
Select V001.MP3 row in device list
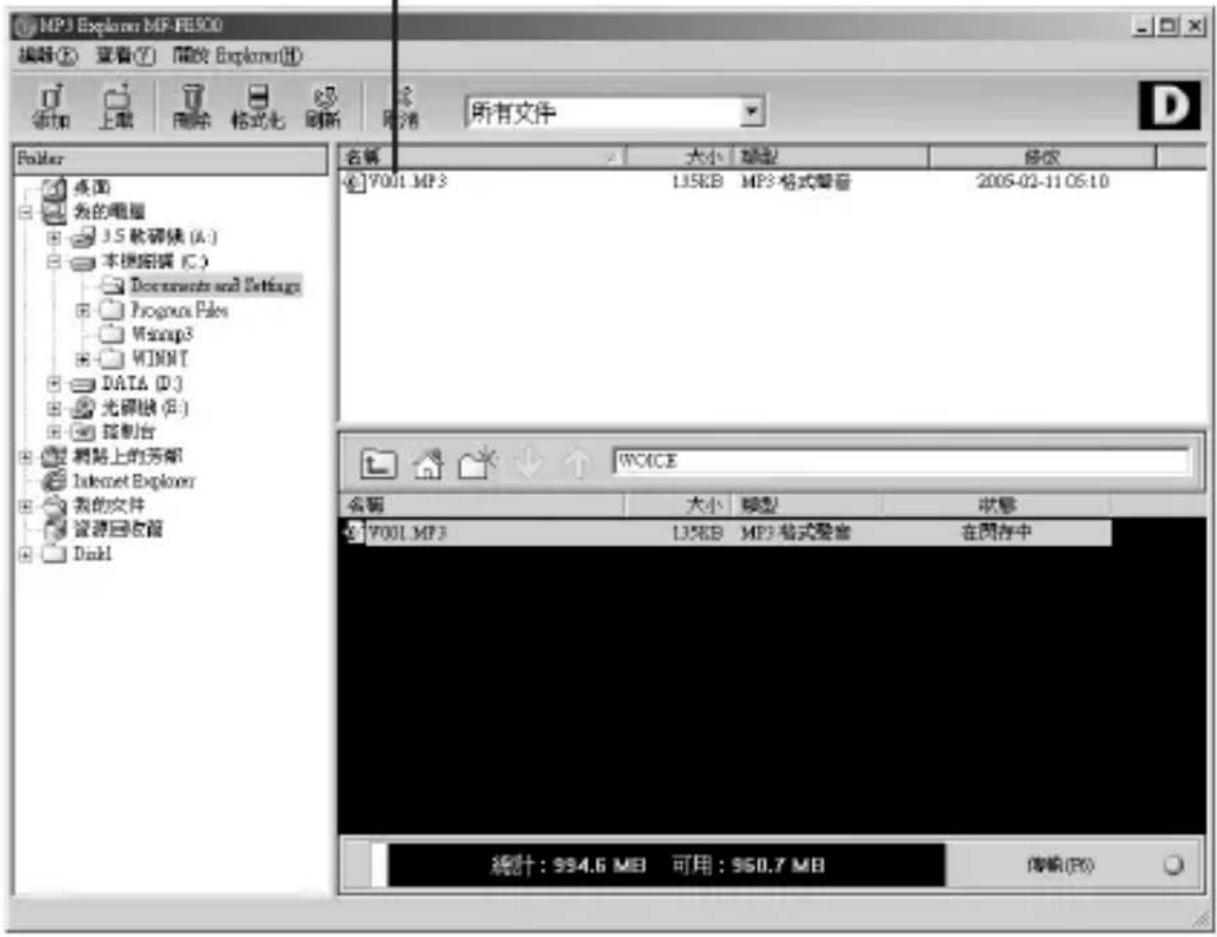point(726,532)
